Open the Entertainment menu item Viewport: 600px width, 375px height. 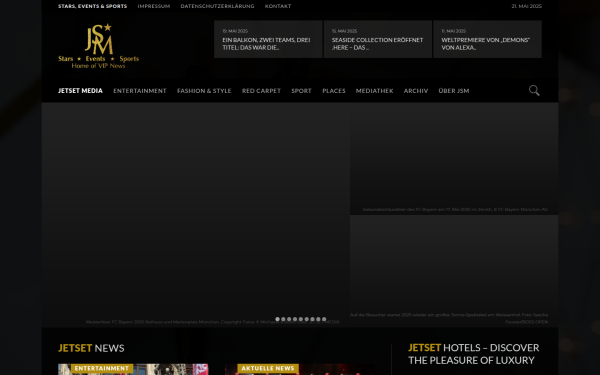pos(140,91)
